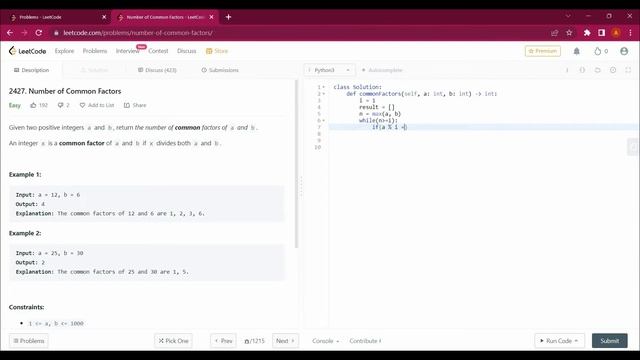Click the panel divider collapse handle
The image size is (640, 360).
coord(301,187)
